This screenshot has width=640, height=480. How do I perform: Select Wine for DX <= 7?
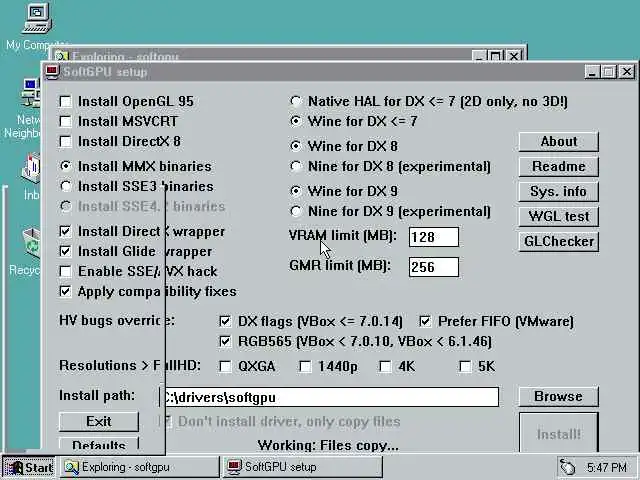click(x=296, y=121)
